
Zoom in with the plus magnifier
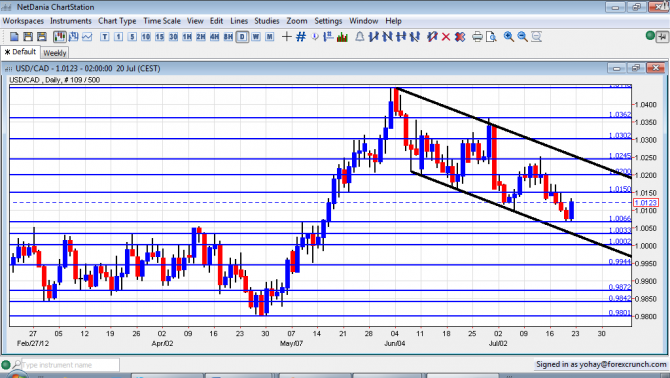(508, 37)
